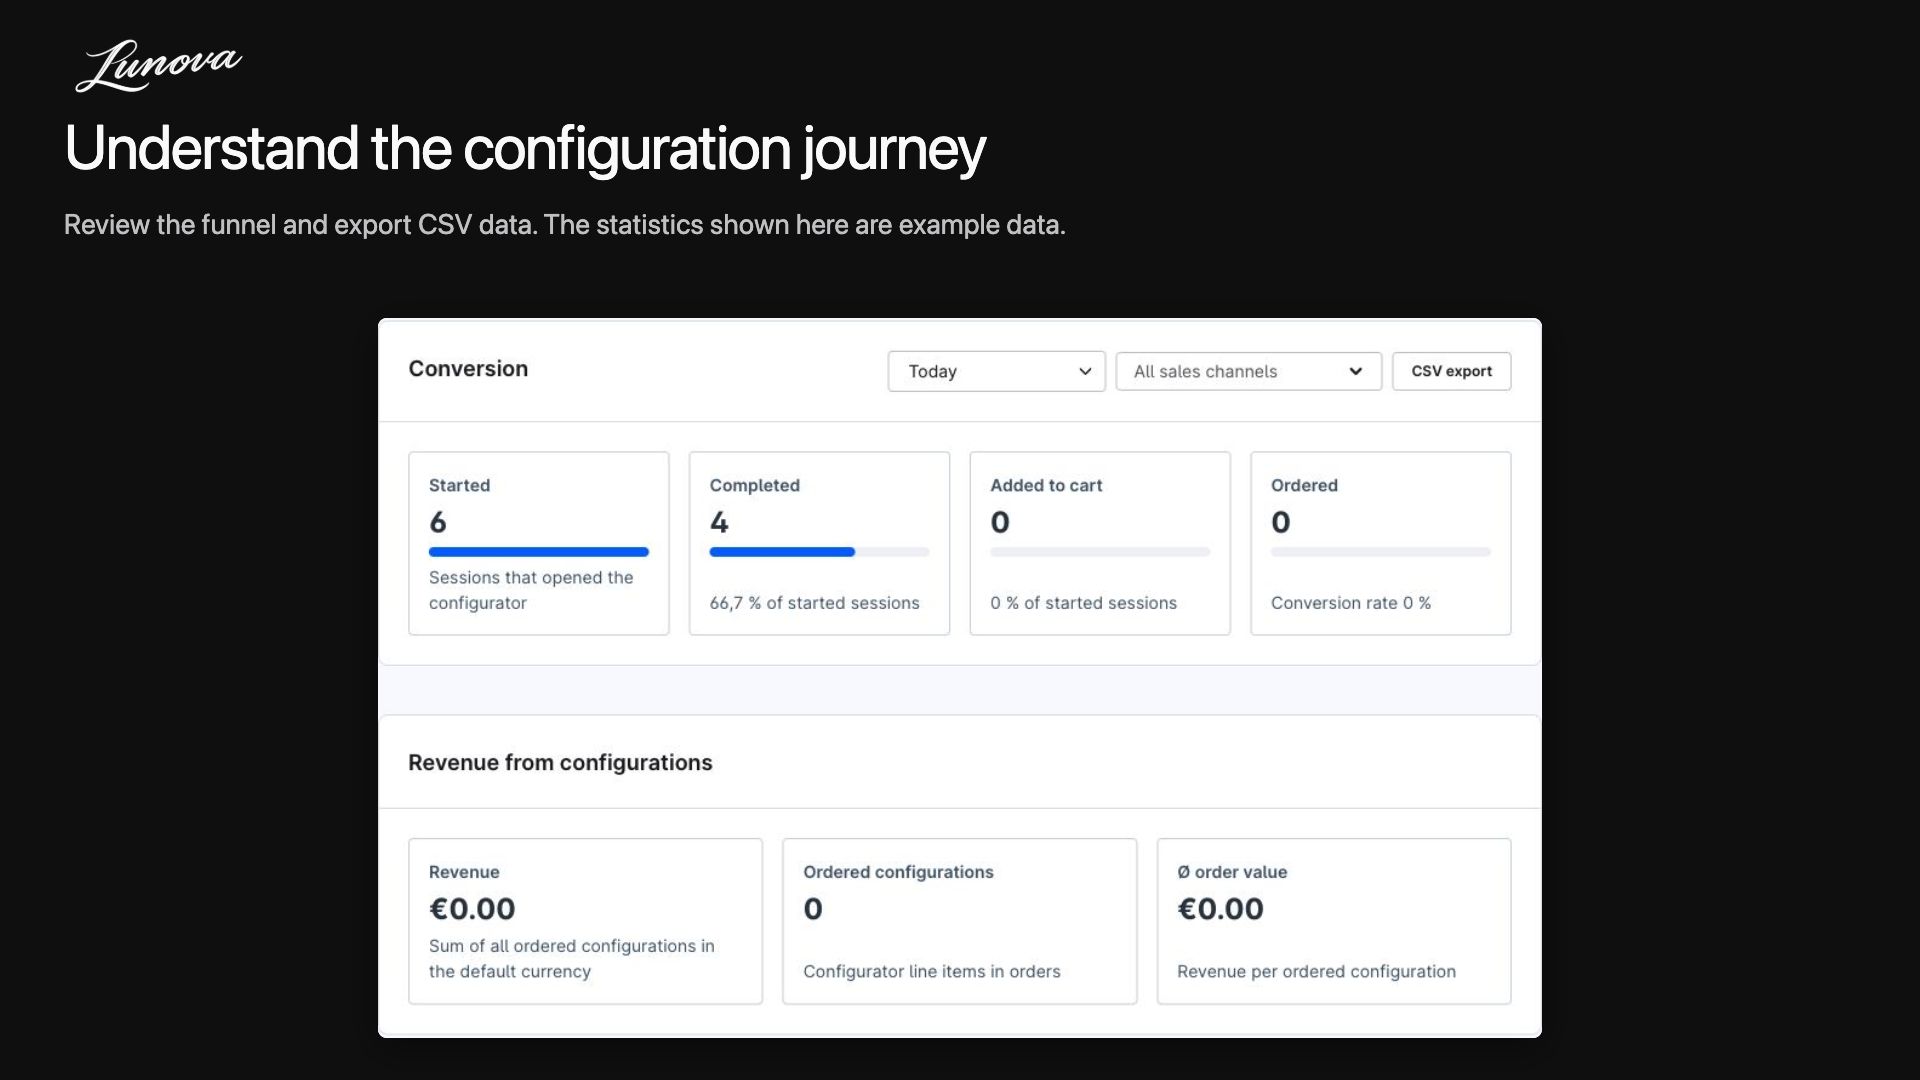
Task: Click the Ordered card label
Action: click(1304, 485)
